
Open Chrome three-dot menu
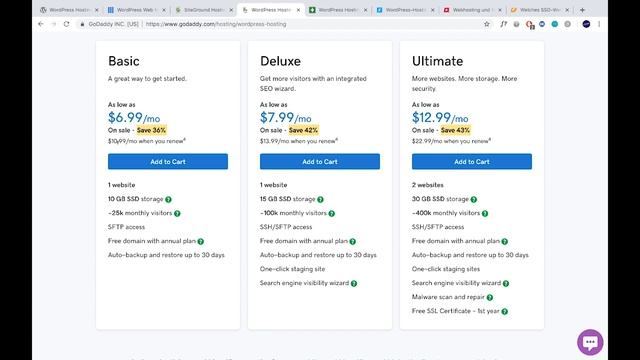pos(599,24)
